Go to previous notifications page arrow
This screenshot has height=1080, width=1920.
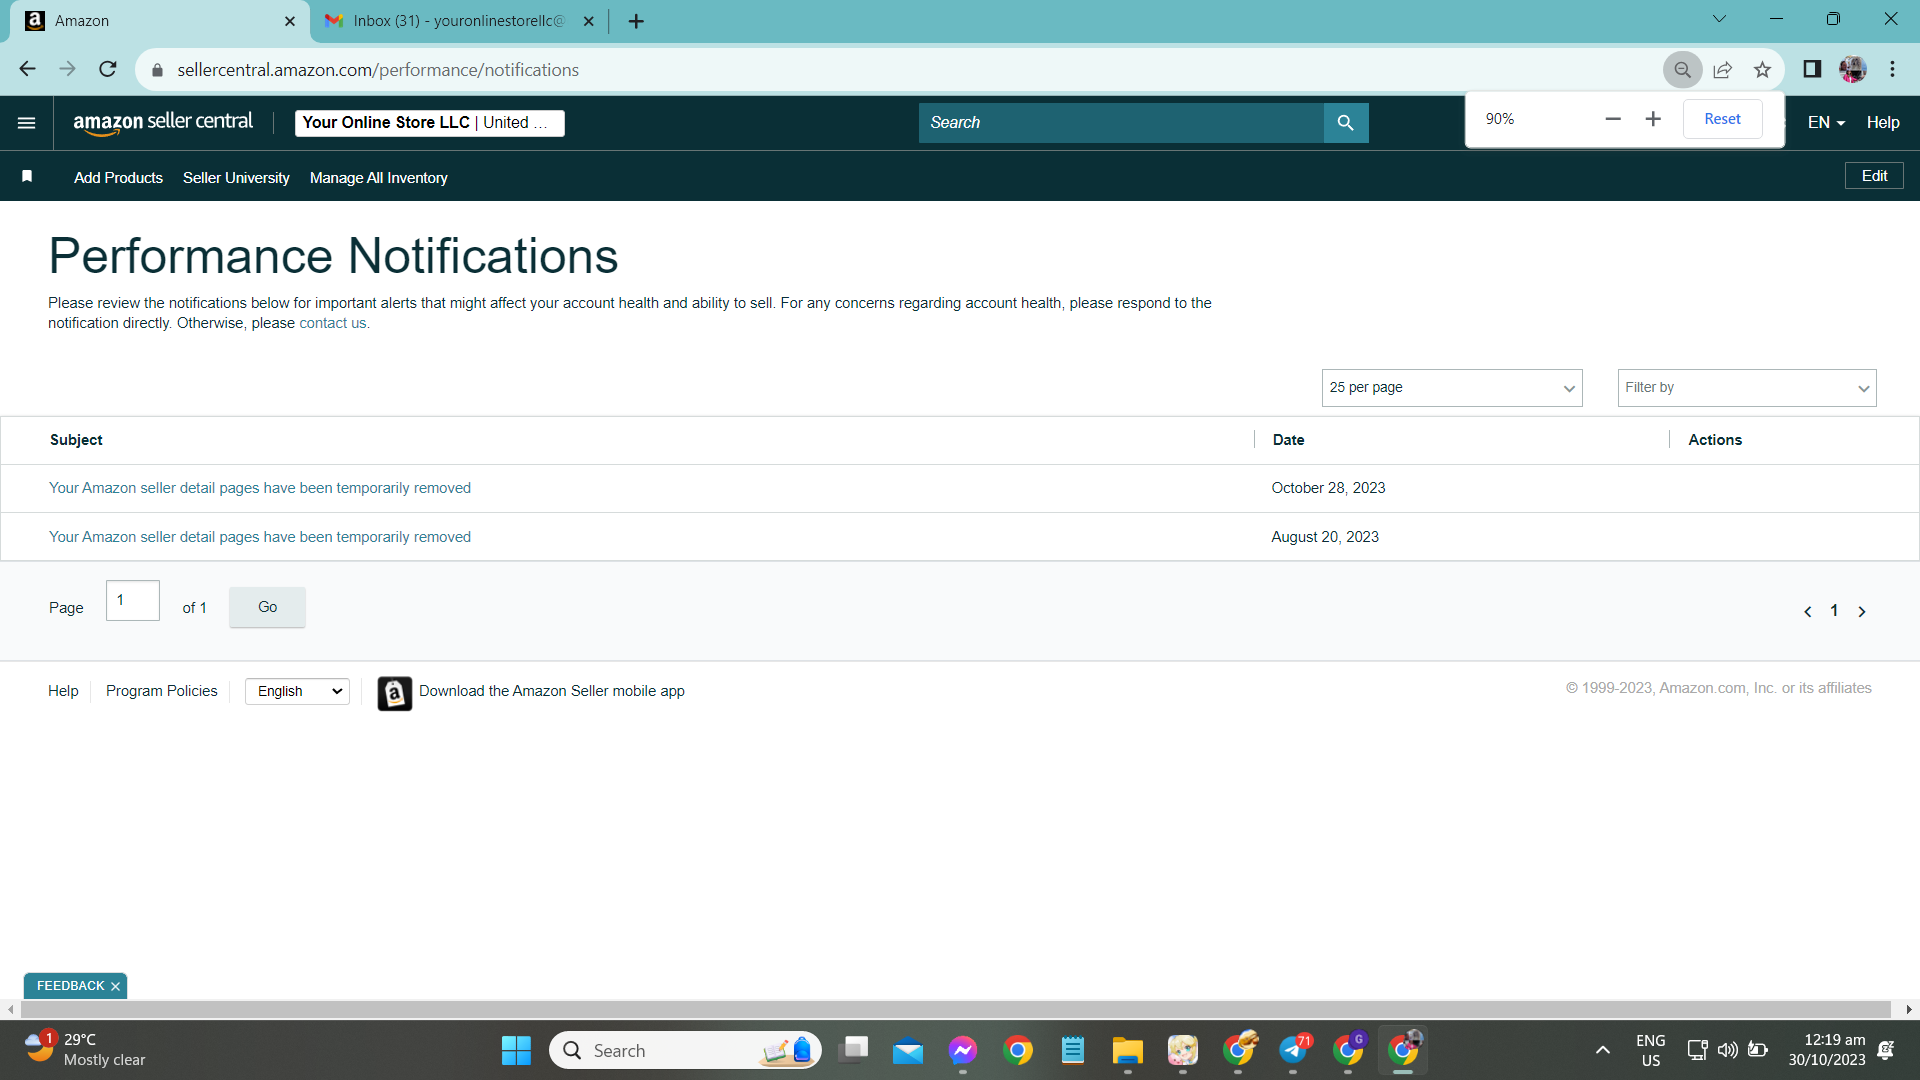[x=1808, y=612]
